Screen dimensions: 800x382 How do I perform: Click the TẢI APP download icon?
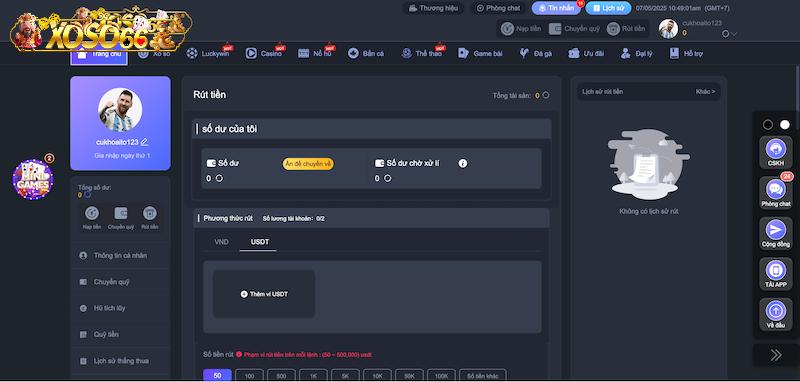click(x=776, y=273)
